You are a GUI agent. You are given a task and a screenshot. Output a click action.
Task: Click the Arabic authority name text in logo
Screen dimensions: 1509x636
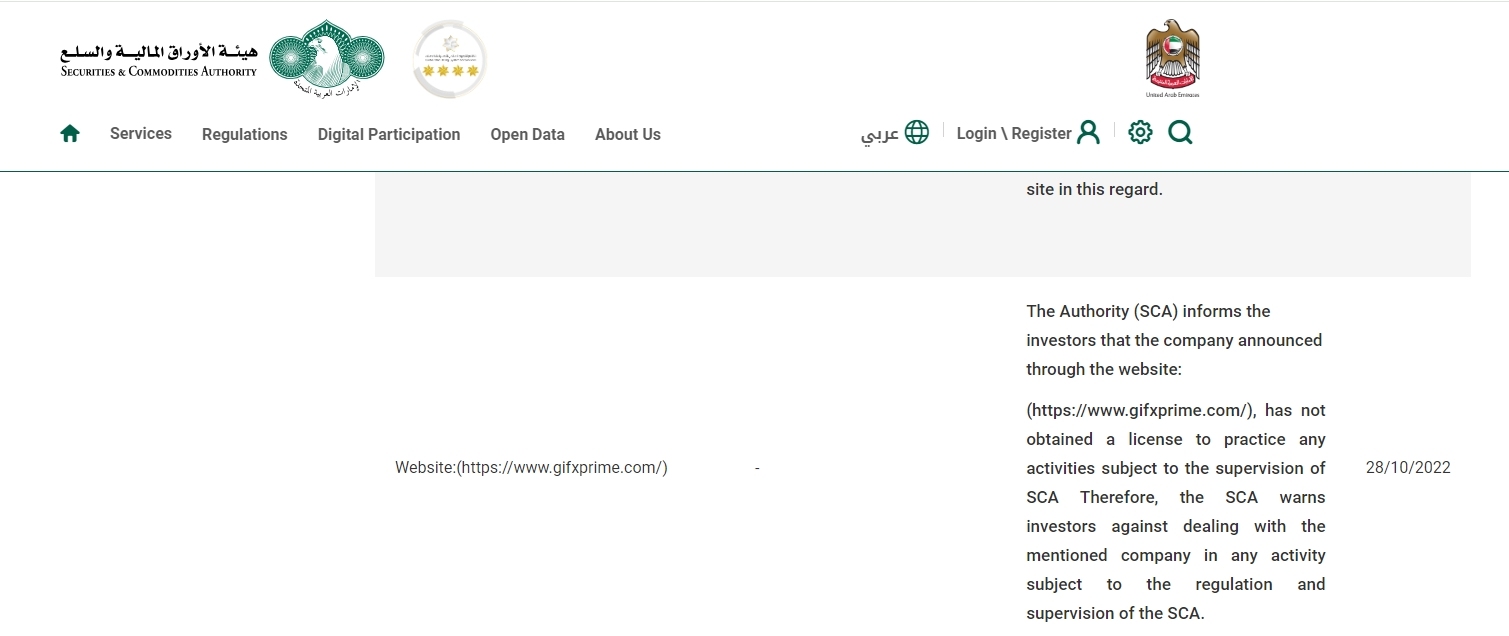pyautogui.click(x=158, y=50)
